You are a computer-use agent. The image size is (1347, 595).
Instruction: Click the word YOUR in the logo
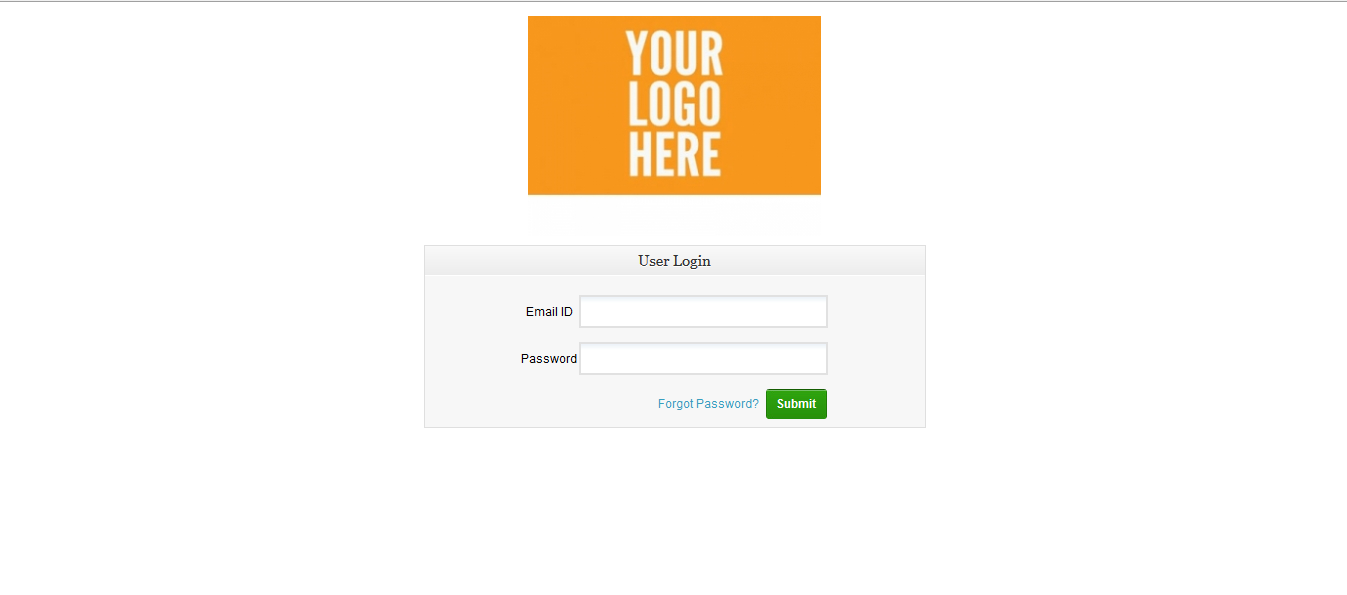coord(674,54)
